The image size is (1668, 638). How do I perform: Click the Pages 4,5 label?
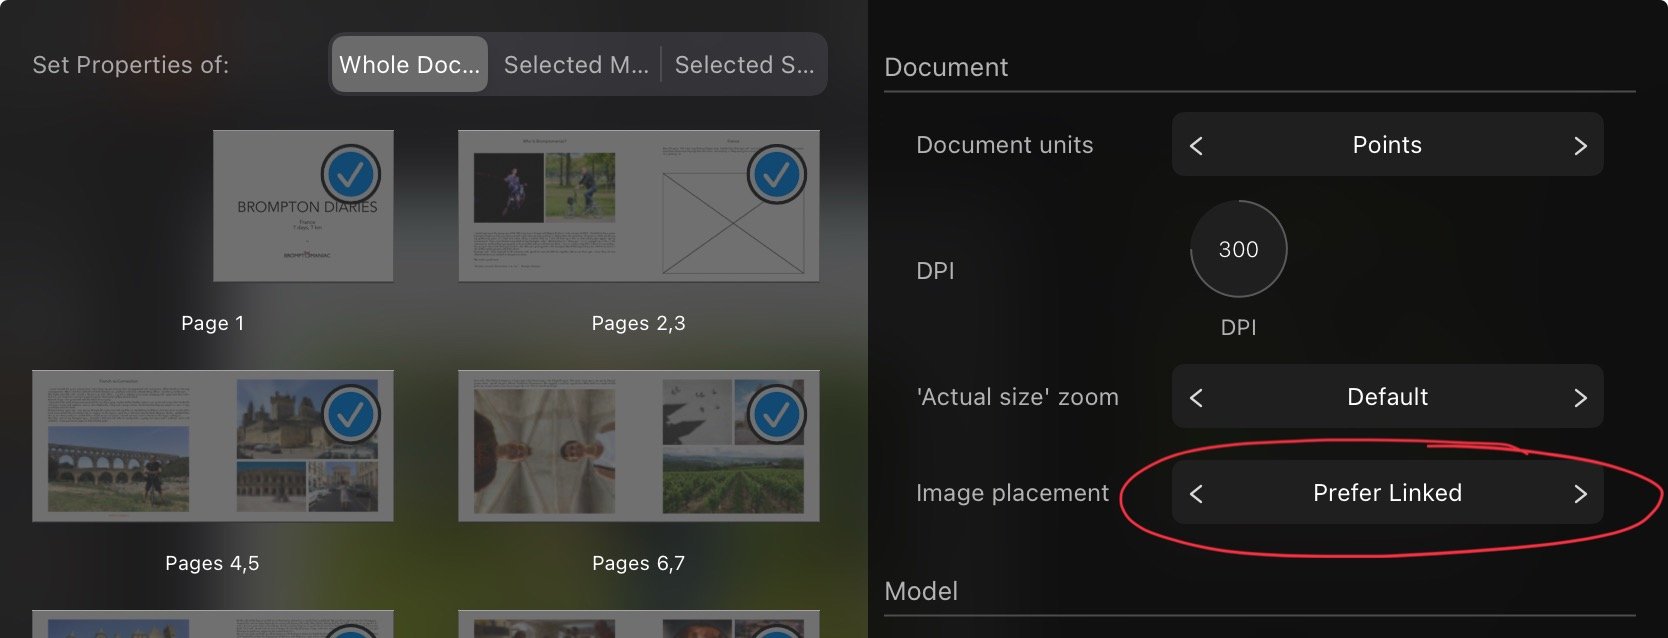213,563
